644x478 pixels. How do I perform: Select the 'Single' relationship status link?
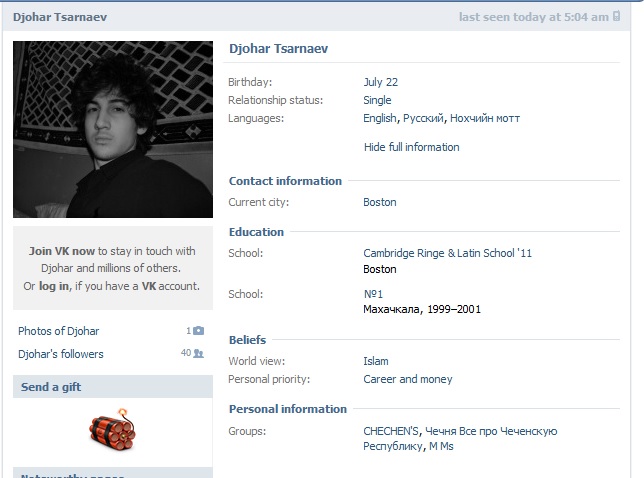click(377, 100)
